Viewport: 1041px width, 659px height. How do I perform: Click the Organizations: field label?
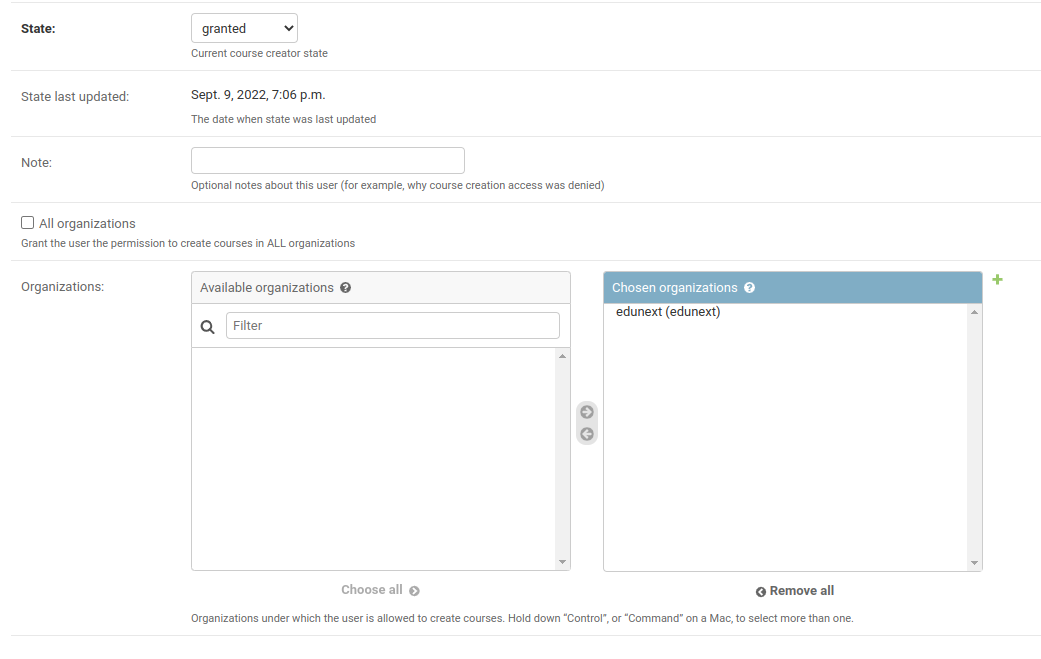click(62, 287)
